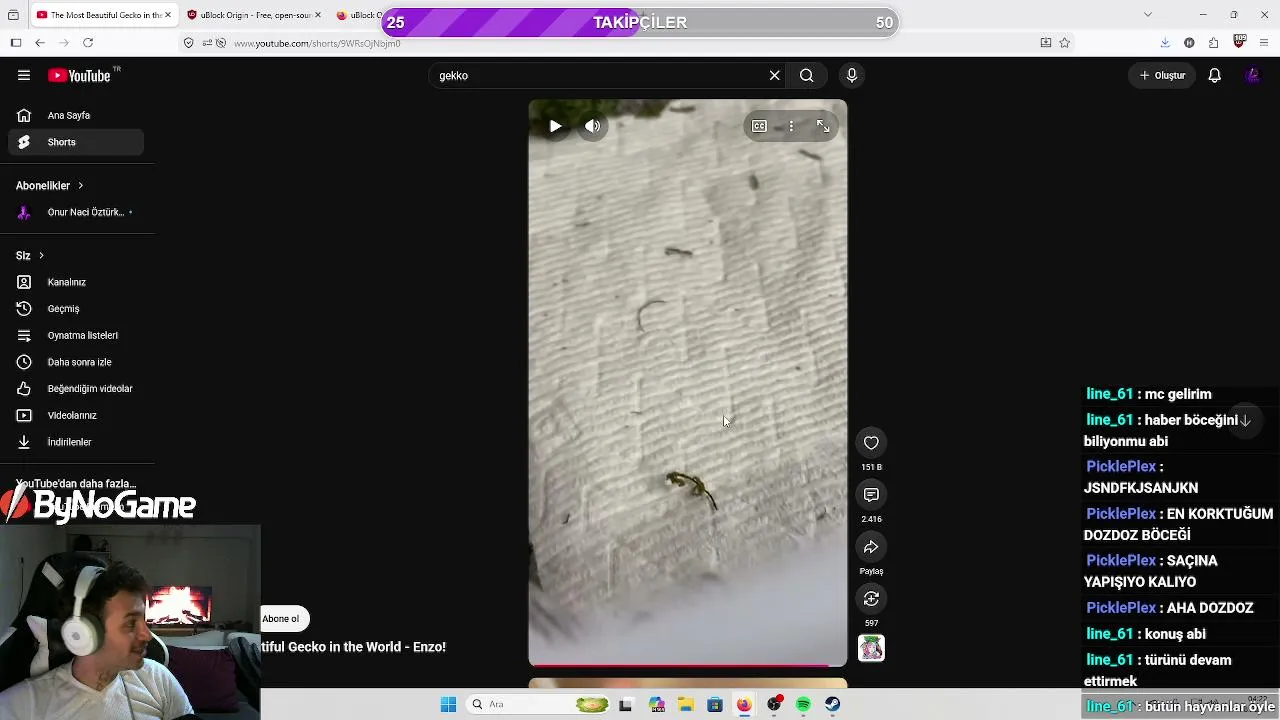Image resolution: width=1280 pixels, height=720 pixels.
Task: Open File Explorer from the taskbar
Action: pos(686,705)
